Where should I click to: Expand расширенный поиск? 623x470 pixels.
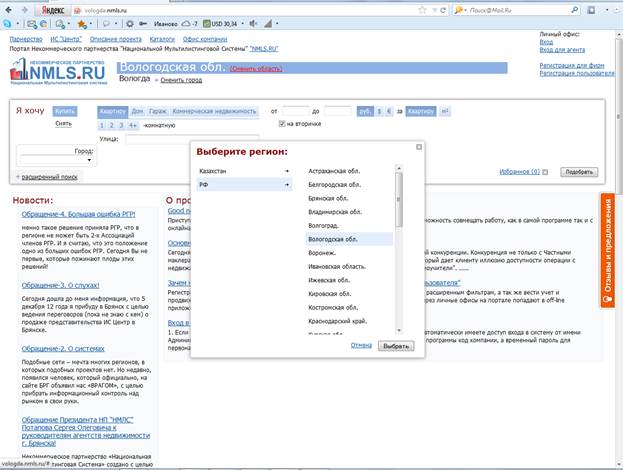click(x=49, y=177)
